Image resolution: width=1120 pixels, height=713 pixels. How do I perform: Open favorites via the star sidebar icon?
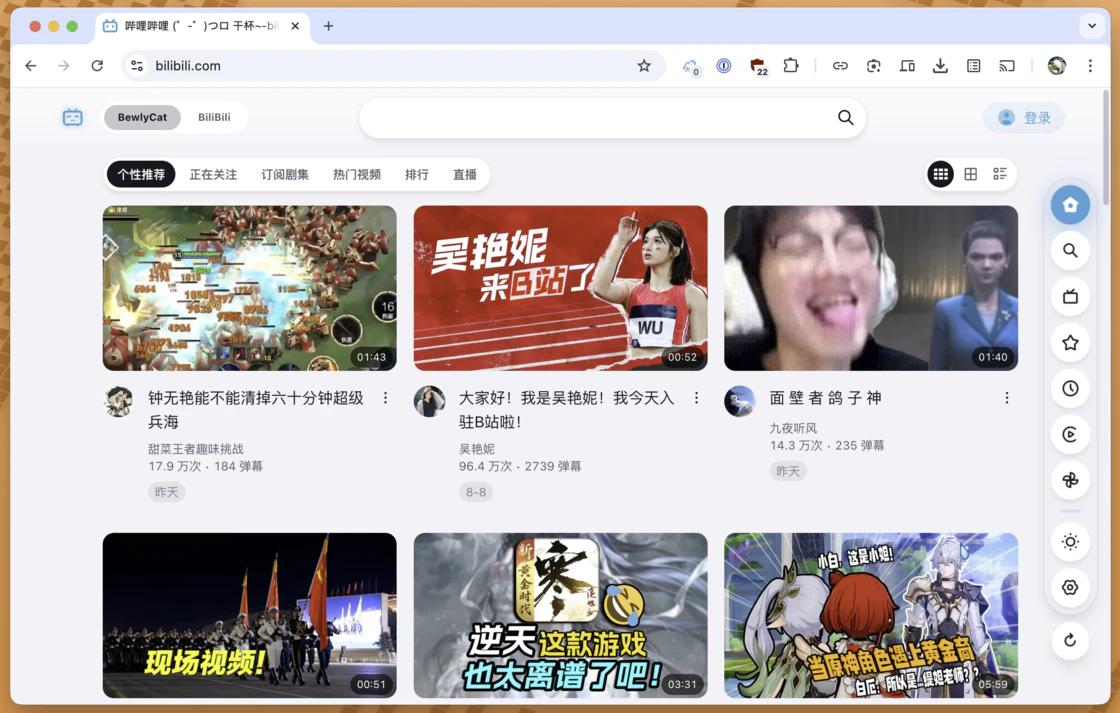pos(1070,342)
